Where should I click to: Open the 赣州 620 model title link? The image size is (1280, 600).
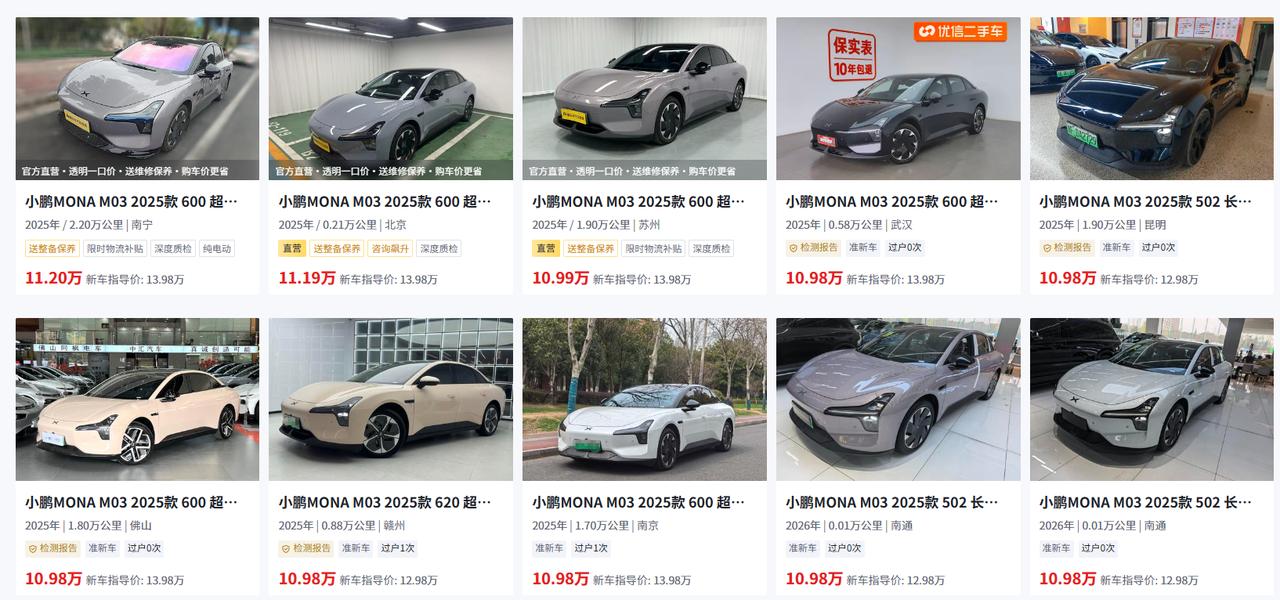385,503
